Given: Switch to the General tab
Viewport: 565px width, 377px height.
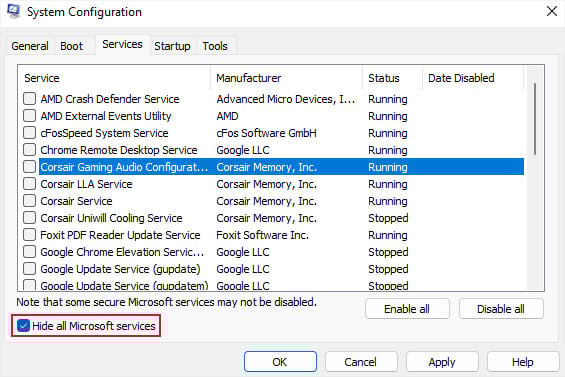Looking at the screenshot, I should (x=30, y=46).
